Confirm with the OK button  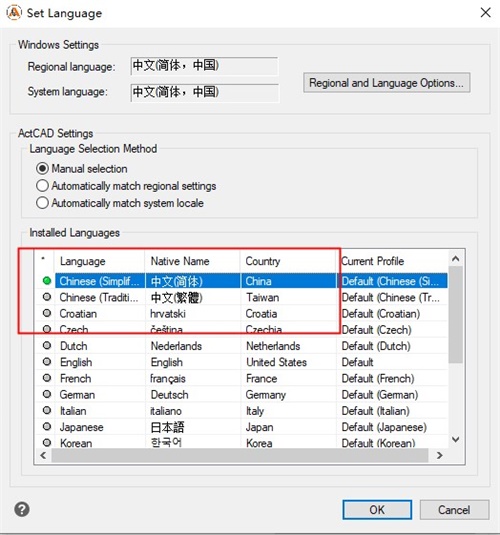[x=377, y=510]
